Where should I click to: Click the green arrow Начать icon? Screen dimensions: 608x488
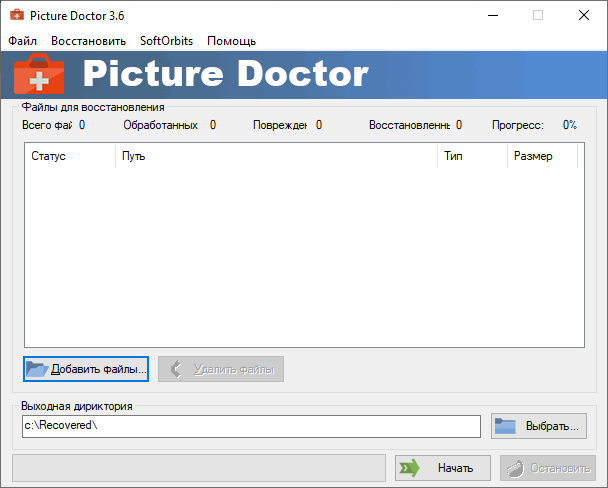[x=408, y=468]
